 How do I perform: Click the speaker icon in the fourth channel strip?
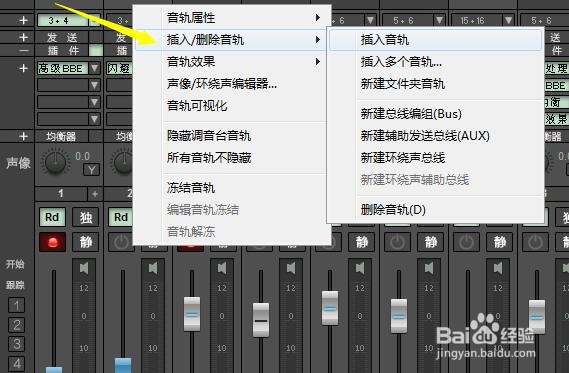pos(291,268)
